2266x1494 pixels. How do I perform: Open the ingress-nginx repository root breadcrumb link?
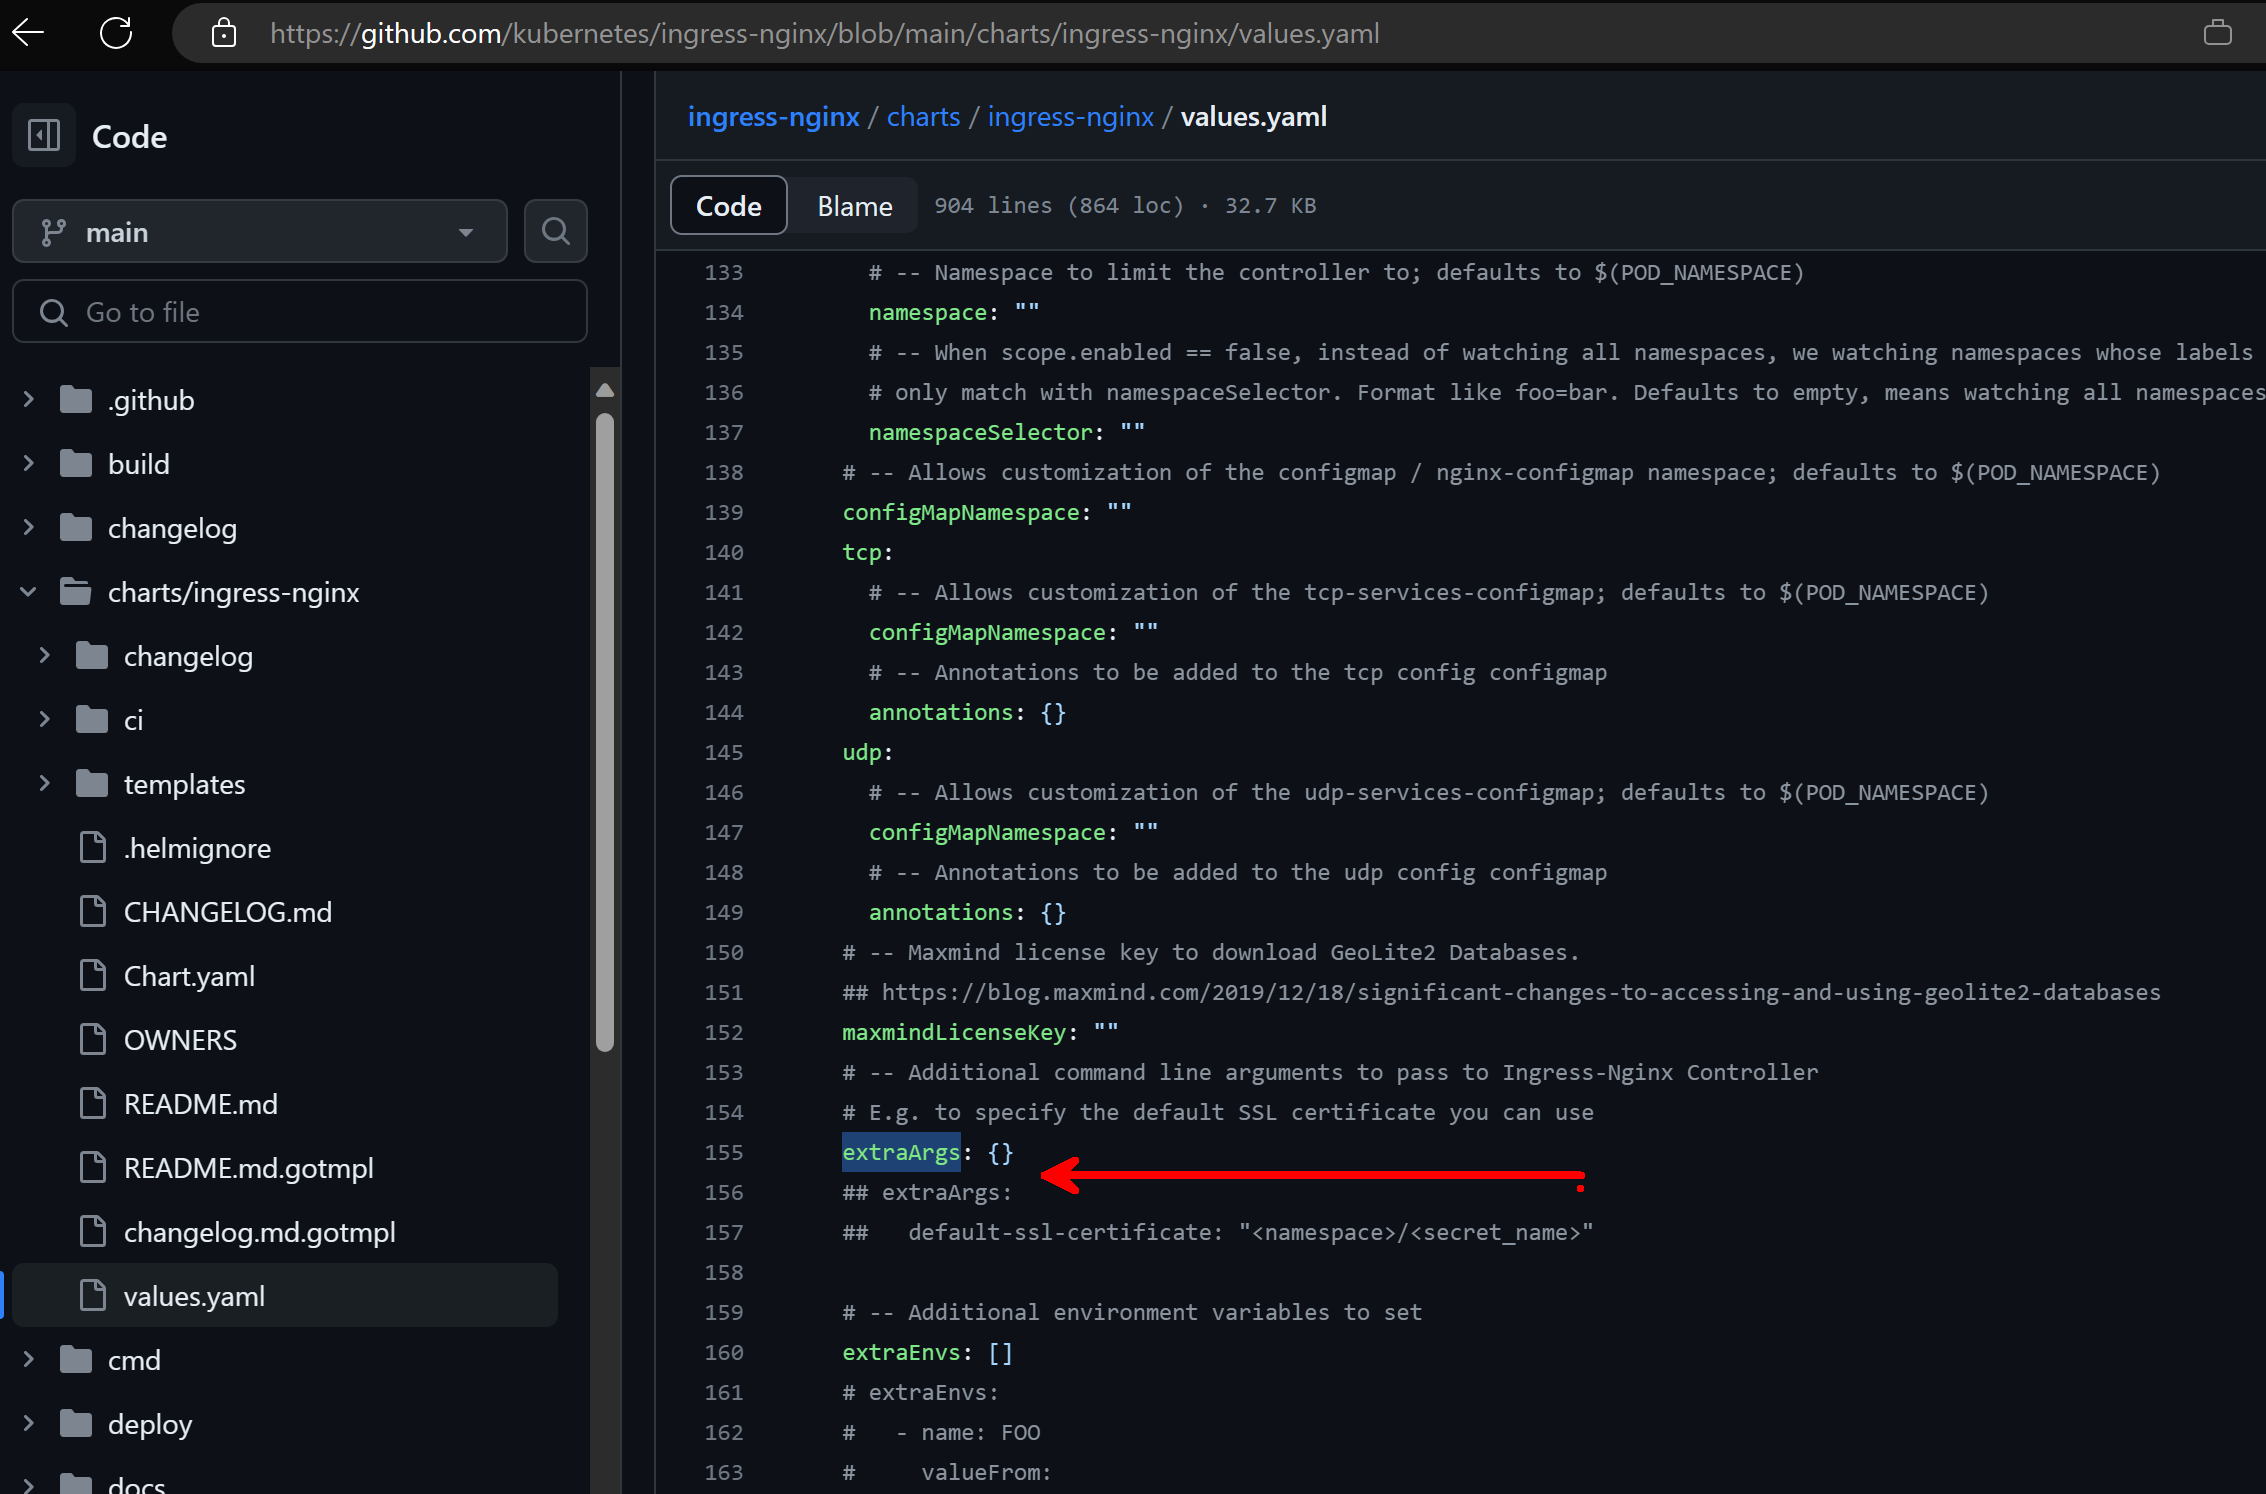click(x=773, y=116)
